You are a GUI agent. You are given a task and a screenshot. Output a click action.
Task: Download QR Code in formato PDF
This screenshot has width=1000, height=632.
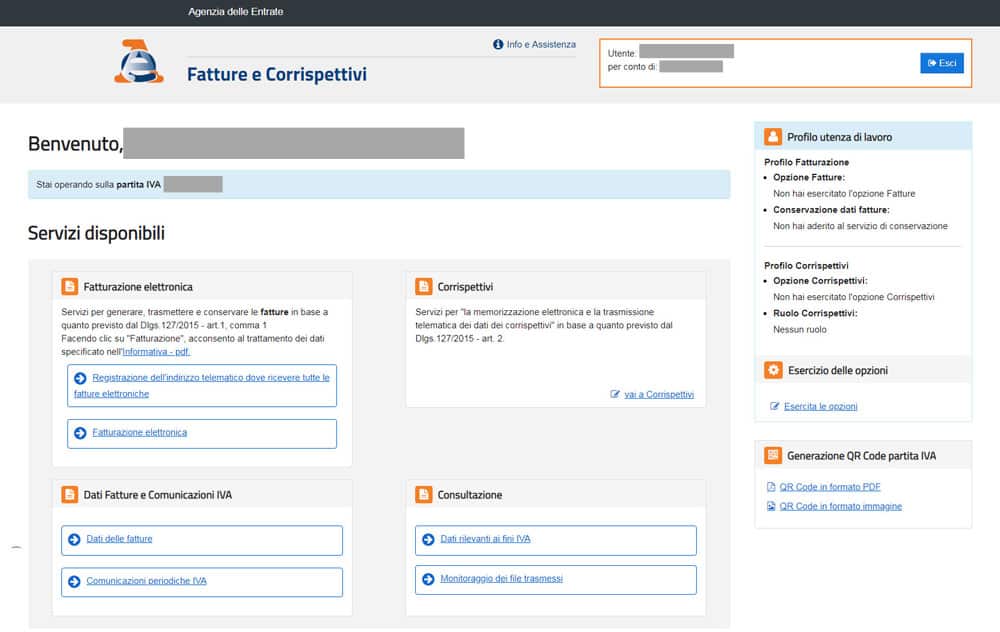pos(829,487)
